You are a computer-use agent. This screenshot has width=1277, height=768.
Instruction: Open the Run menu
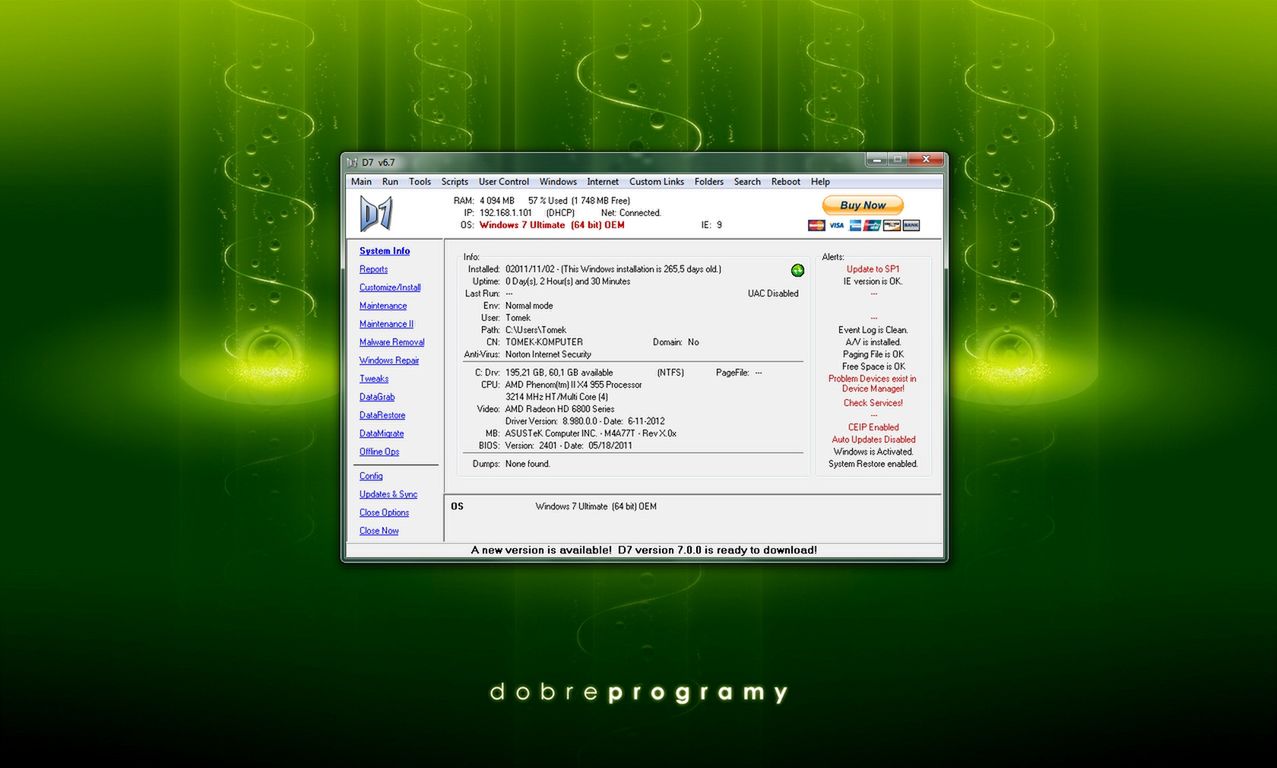pyautogui.click(x=390, y=182)
